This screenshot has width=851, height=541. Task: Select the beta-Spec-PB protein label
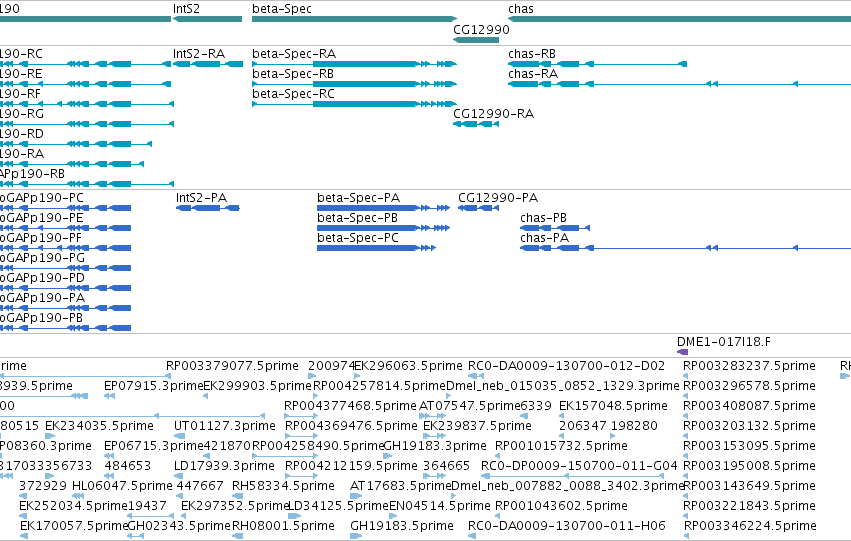[x=357, y=218]
